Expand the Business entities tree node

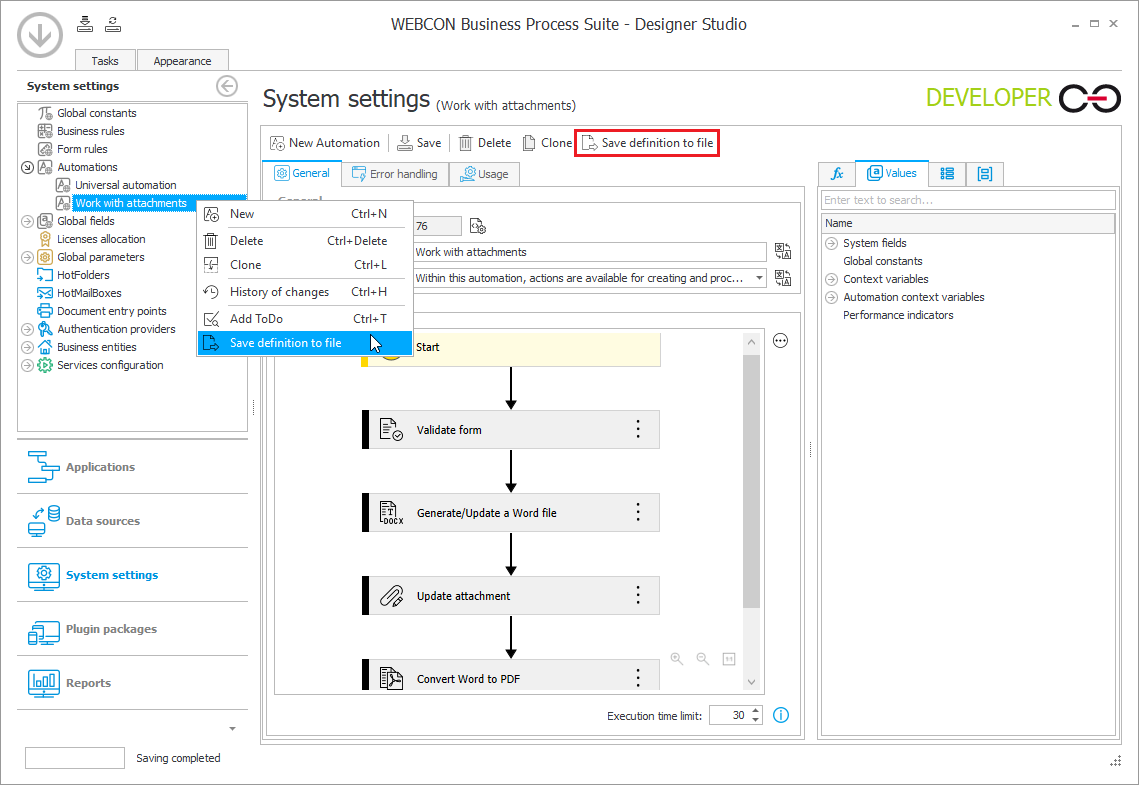coord(27,347)
